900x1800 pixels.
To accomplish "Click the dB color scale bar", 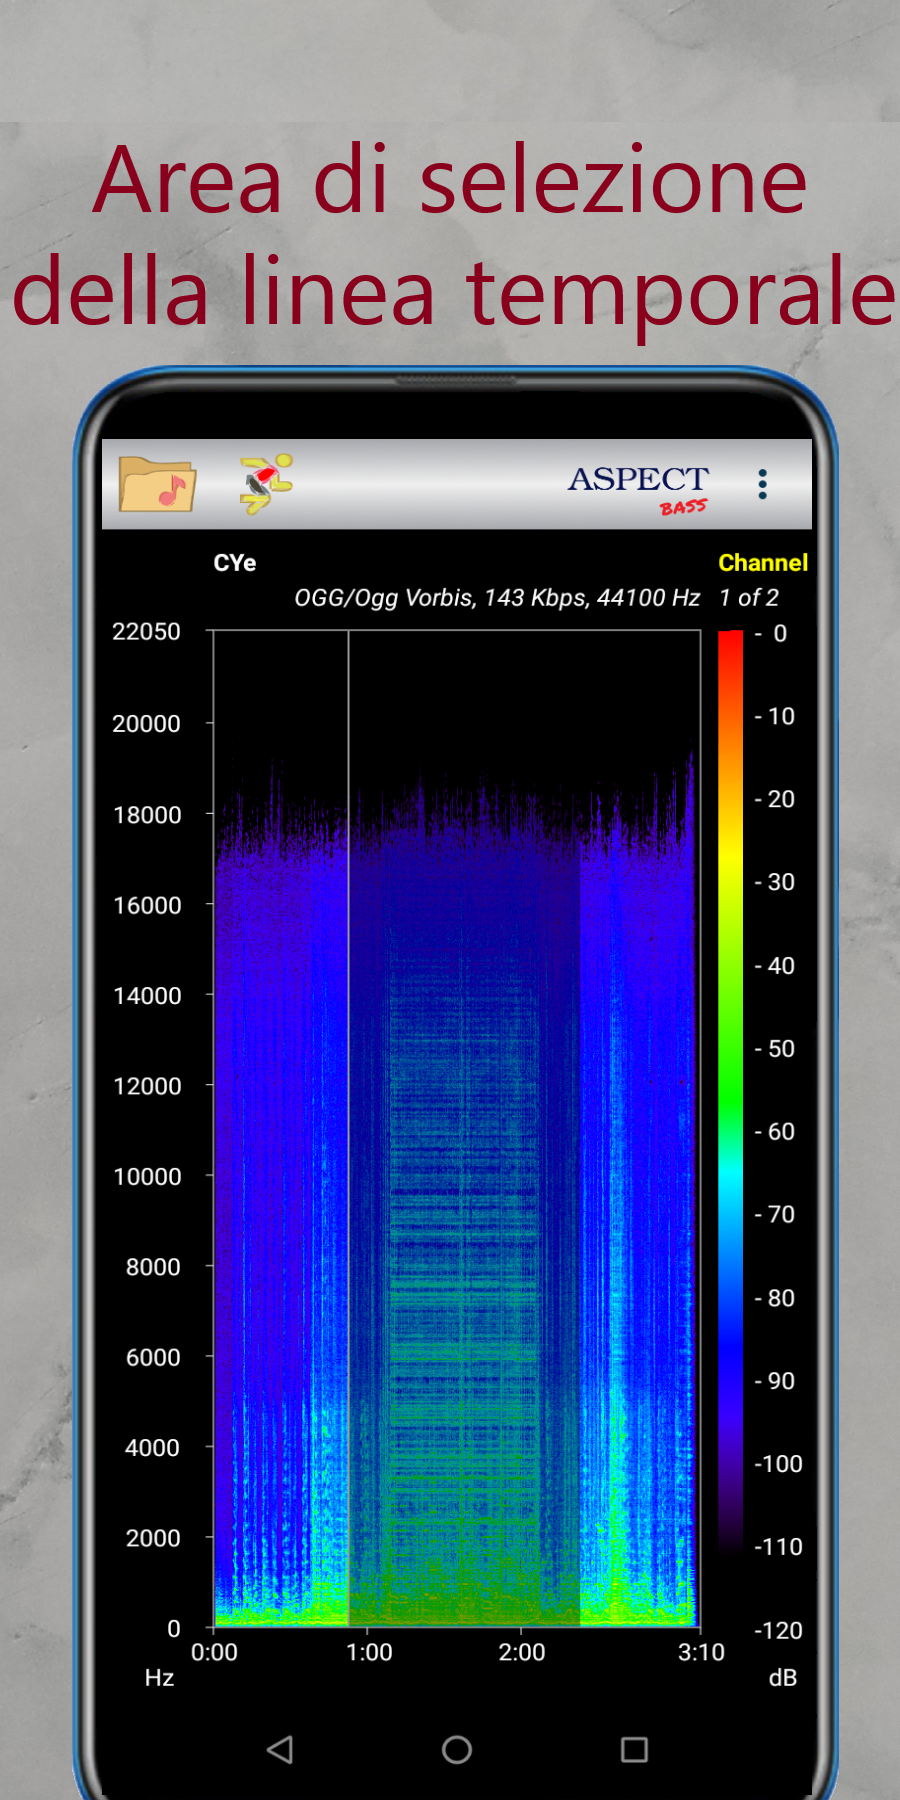I will point(731,1090).
